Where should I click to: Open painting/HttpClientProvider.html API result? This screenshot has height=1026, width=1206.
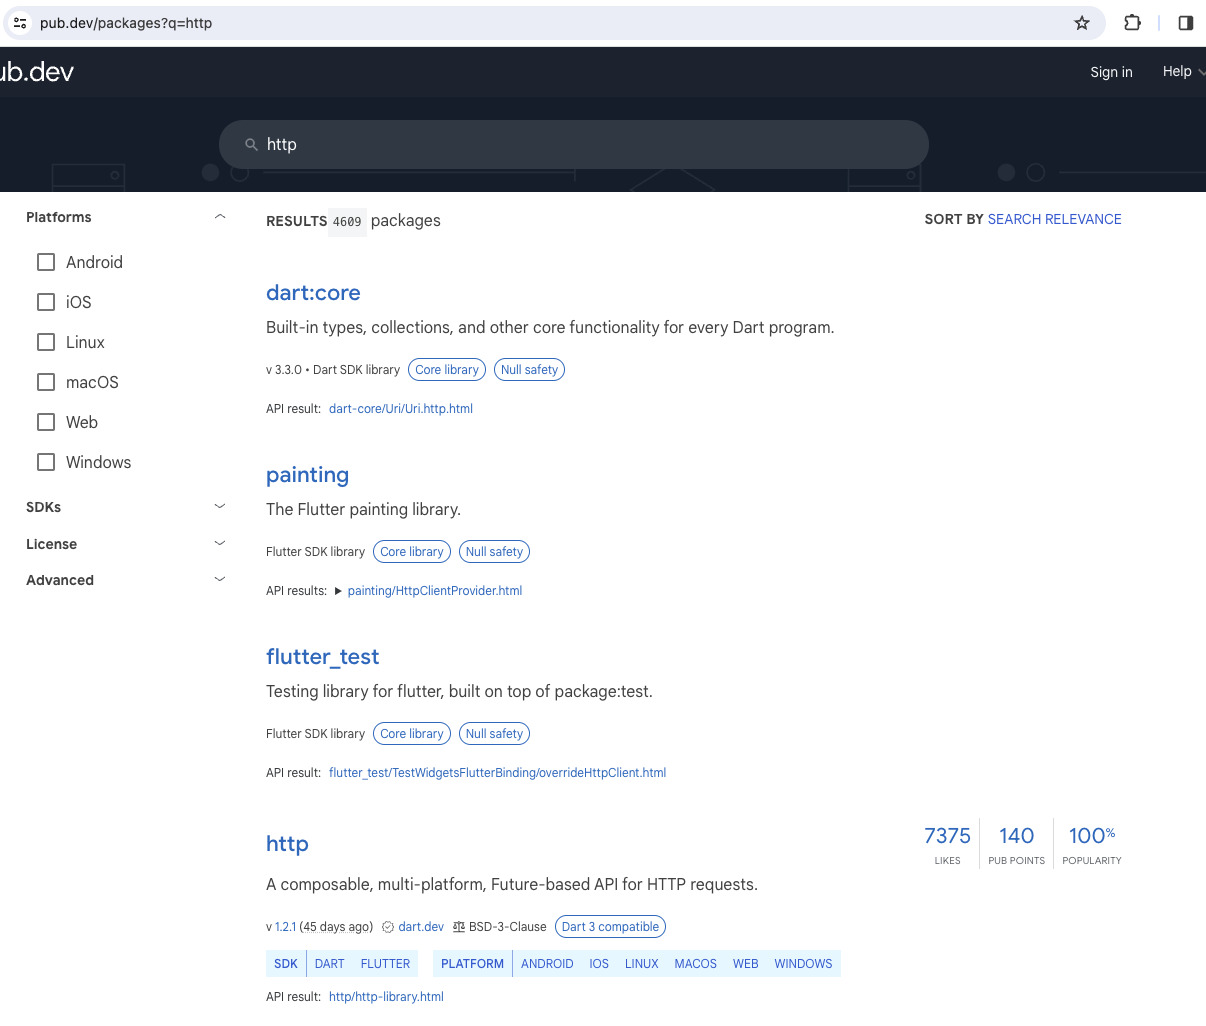tap(435, 591)
